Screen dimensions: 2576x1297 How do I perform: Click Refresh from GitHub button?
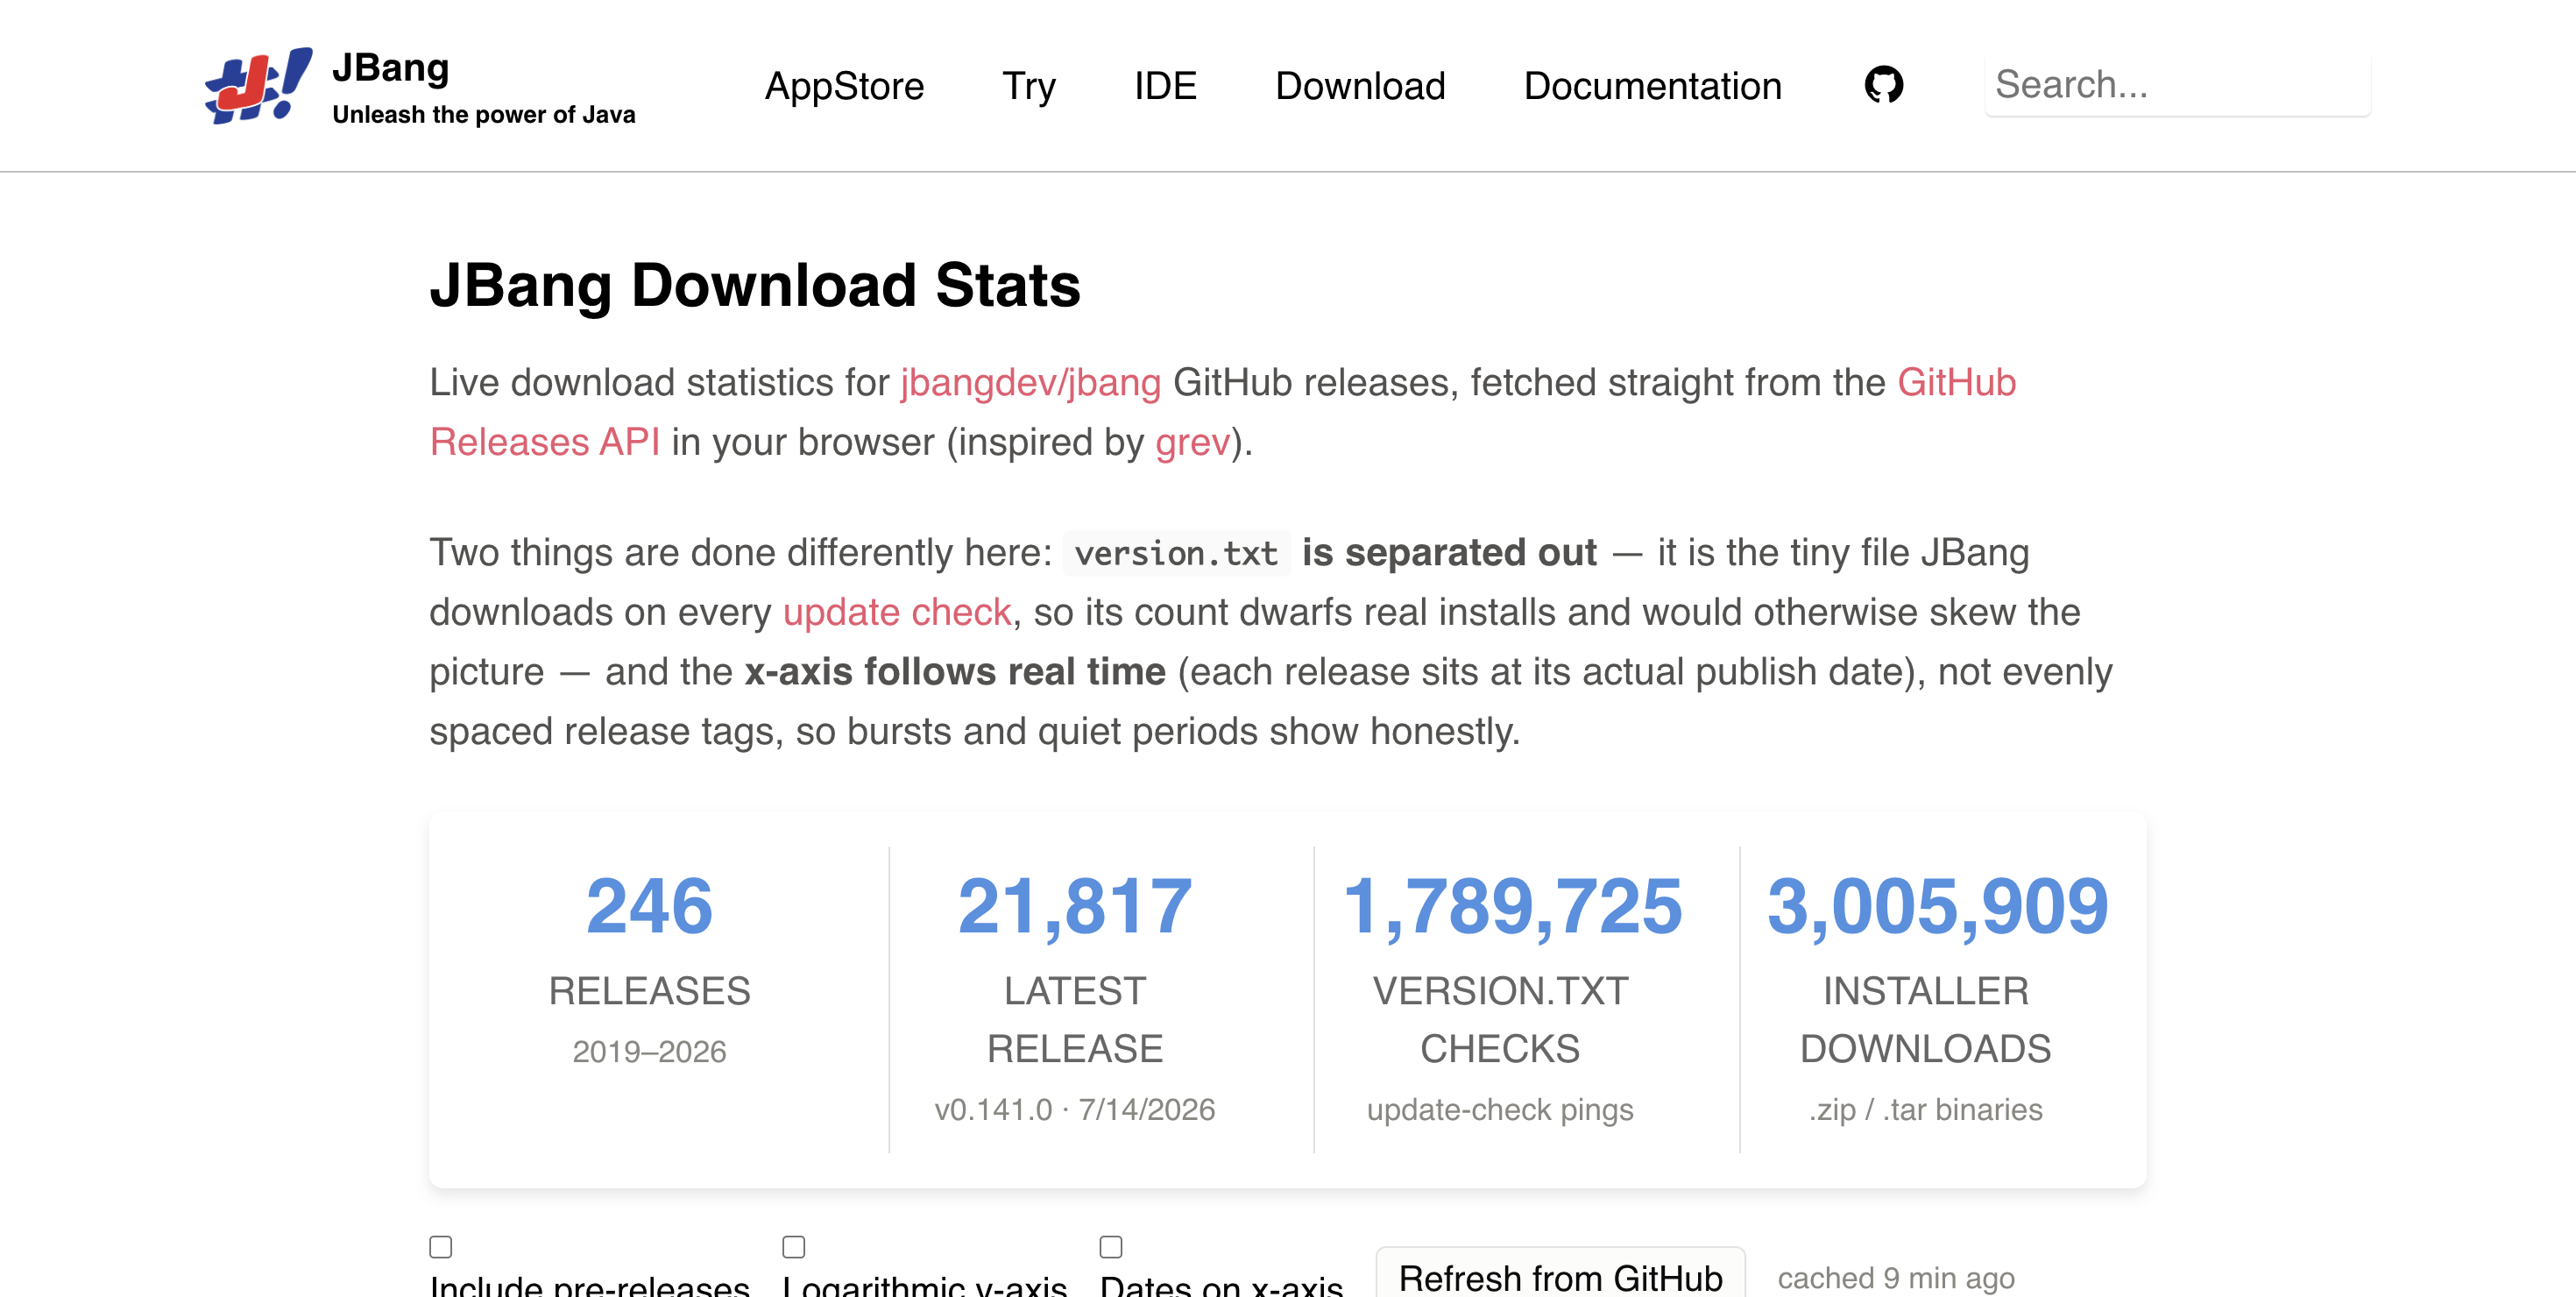click(1560, 1276)
